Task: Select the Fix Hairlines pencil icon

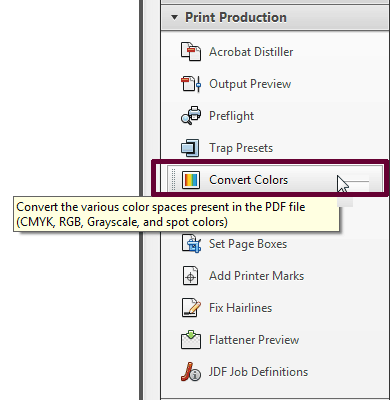Action: coord(191,308)
